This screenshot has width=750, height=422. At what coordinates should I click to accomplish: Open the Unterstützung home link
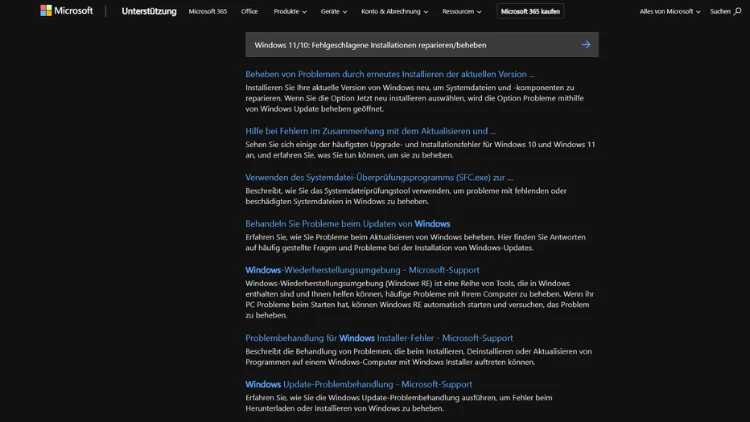click(149, 11)
